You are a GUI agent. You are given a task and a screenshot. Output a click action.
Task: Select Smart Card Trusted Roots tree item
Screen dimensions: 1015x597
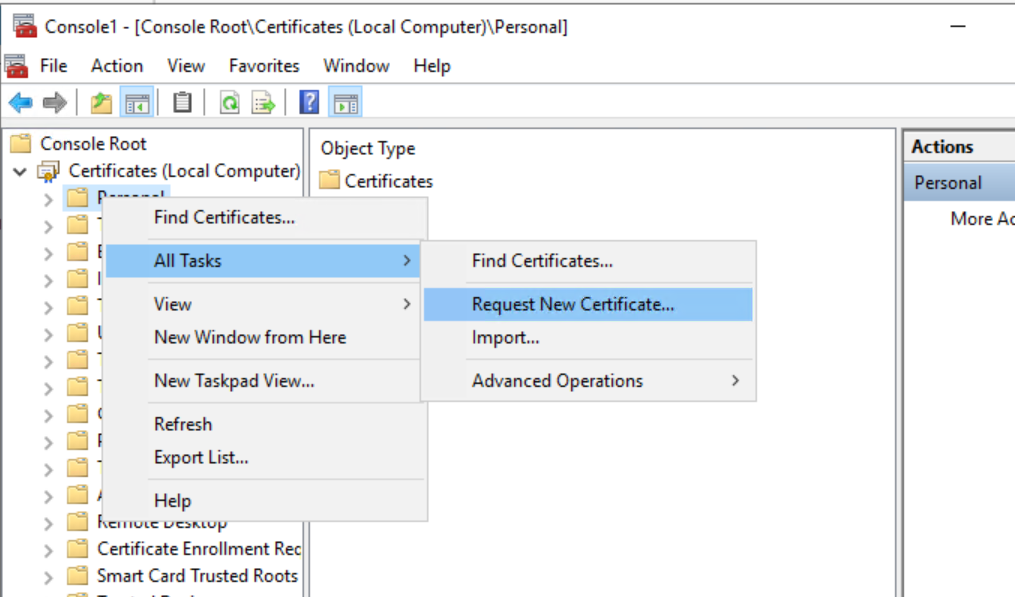pyautogui.click(x=197, y=576)
